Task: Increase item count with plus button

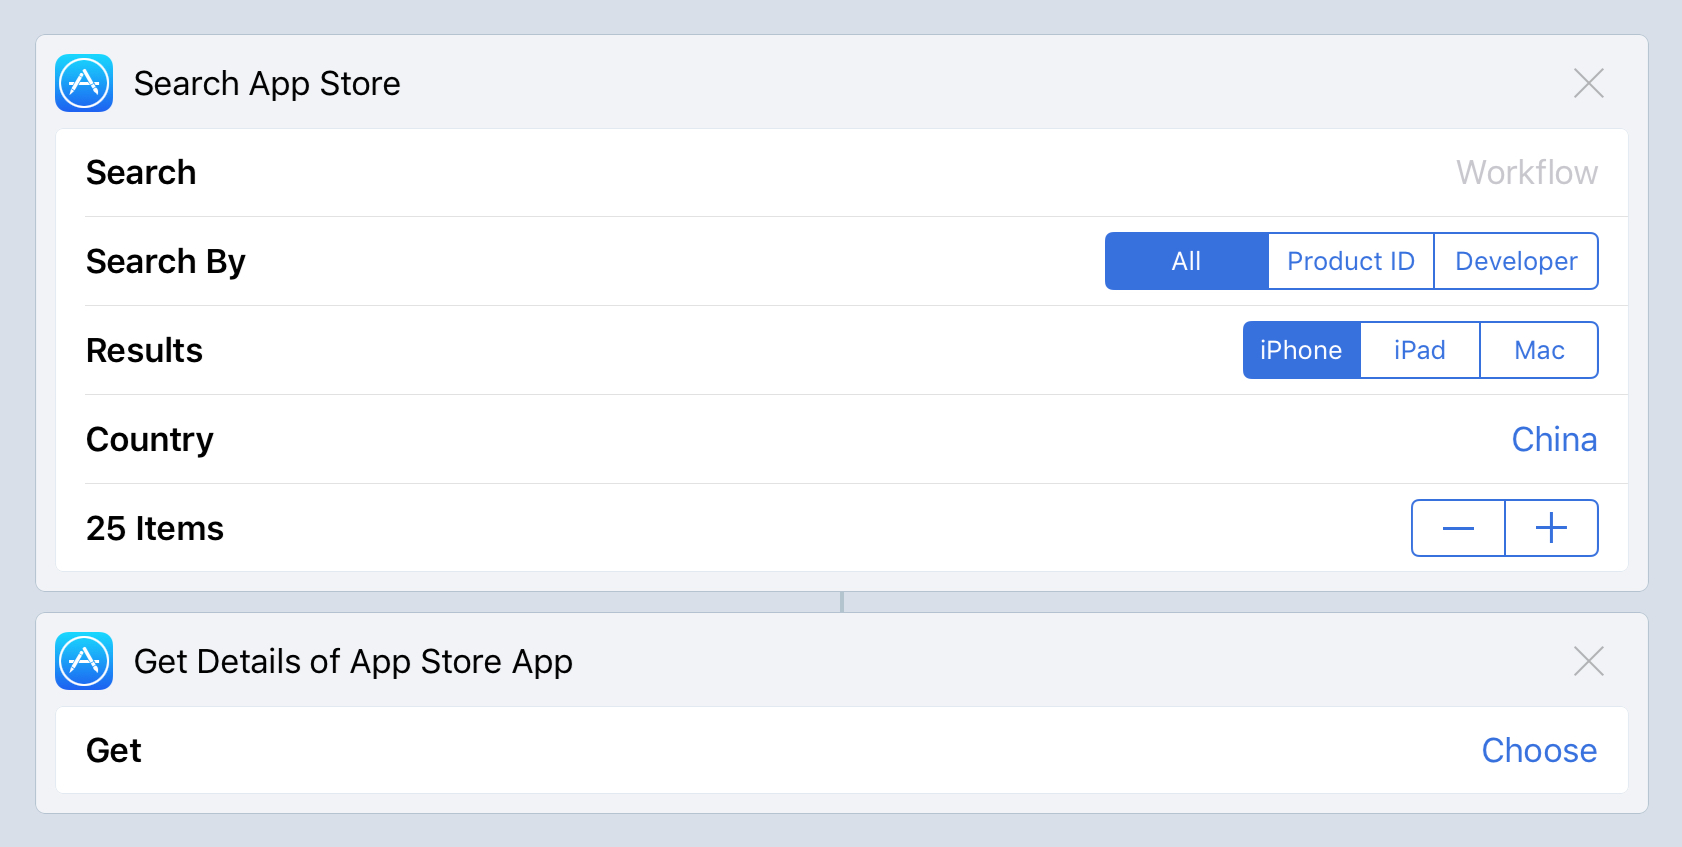Action: coord(1551,528)
